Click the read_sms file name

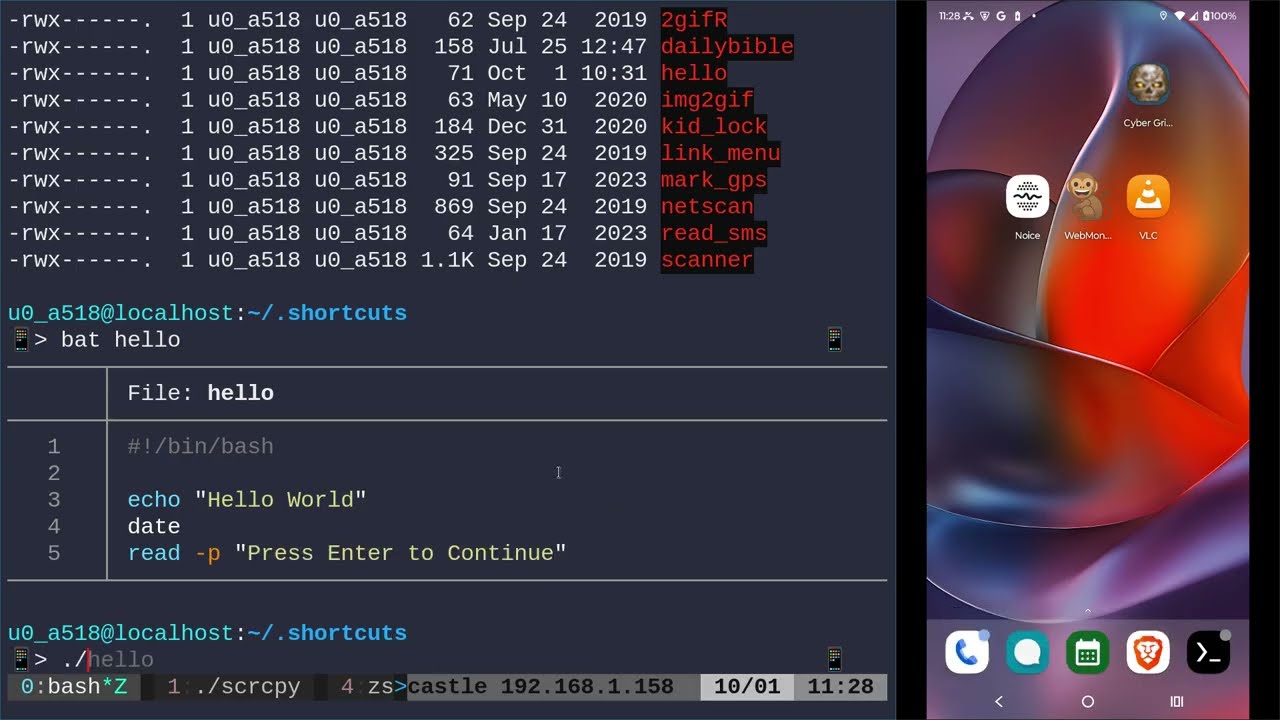tap(714, 233)
